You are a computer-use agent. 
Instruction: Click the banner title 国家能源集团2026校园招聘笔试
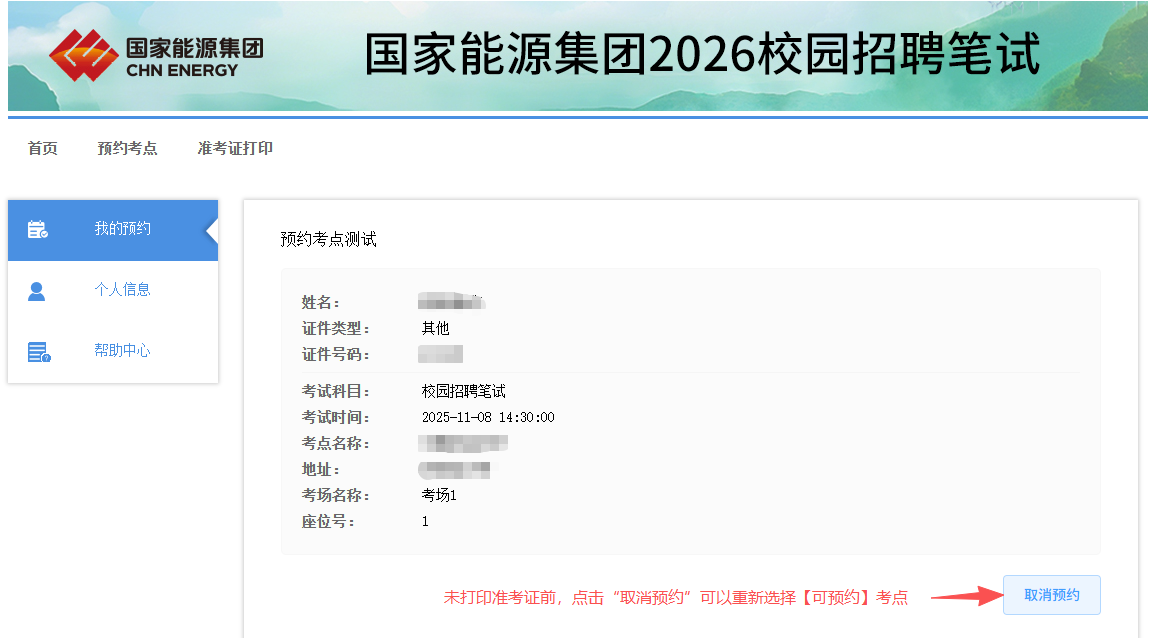pos(701,54)
